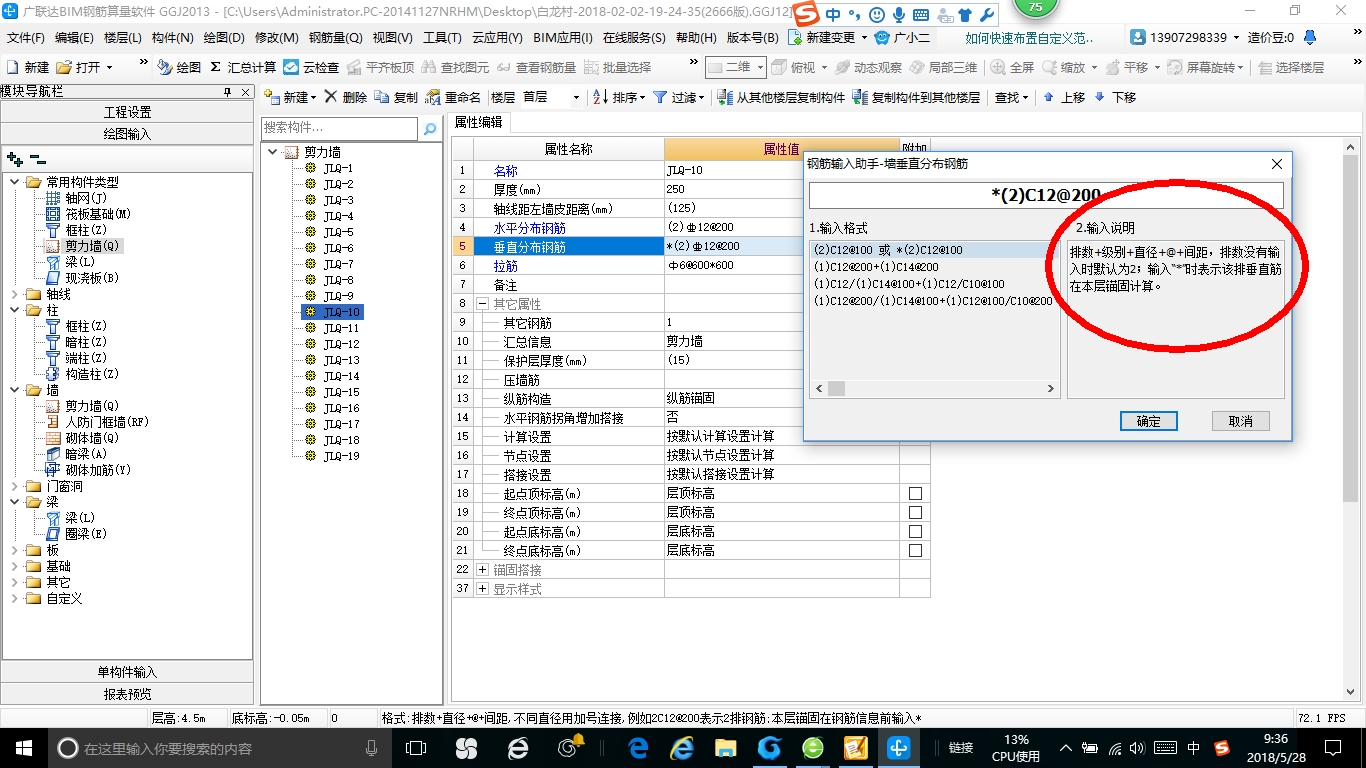
Task: Open File Explorer from the taskbar
Action: click(x=727, y=747)
